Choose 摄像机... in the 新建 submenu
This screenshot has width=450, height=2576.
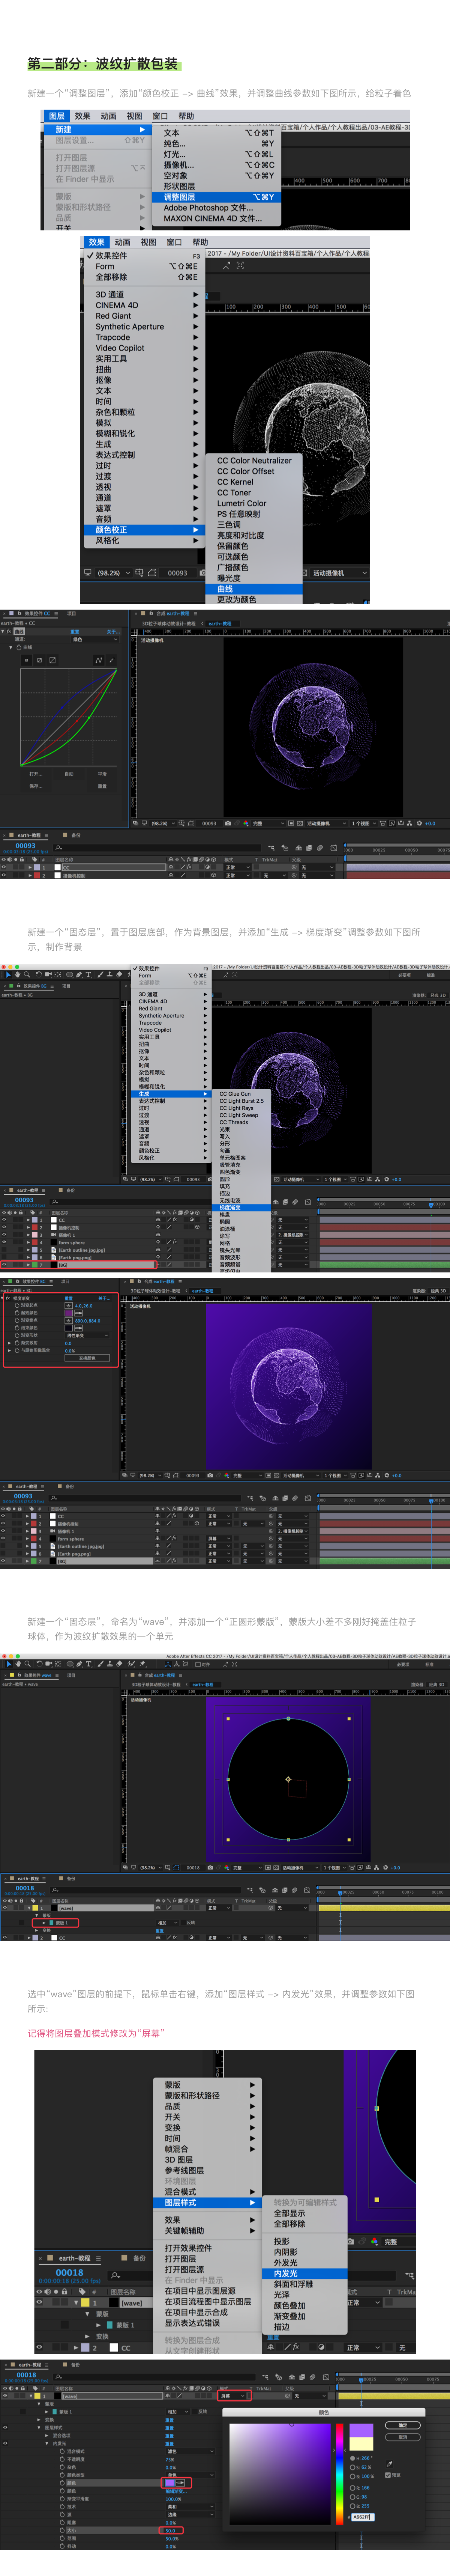coord(218,165)
